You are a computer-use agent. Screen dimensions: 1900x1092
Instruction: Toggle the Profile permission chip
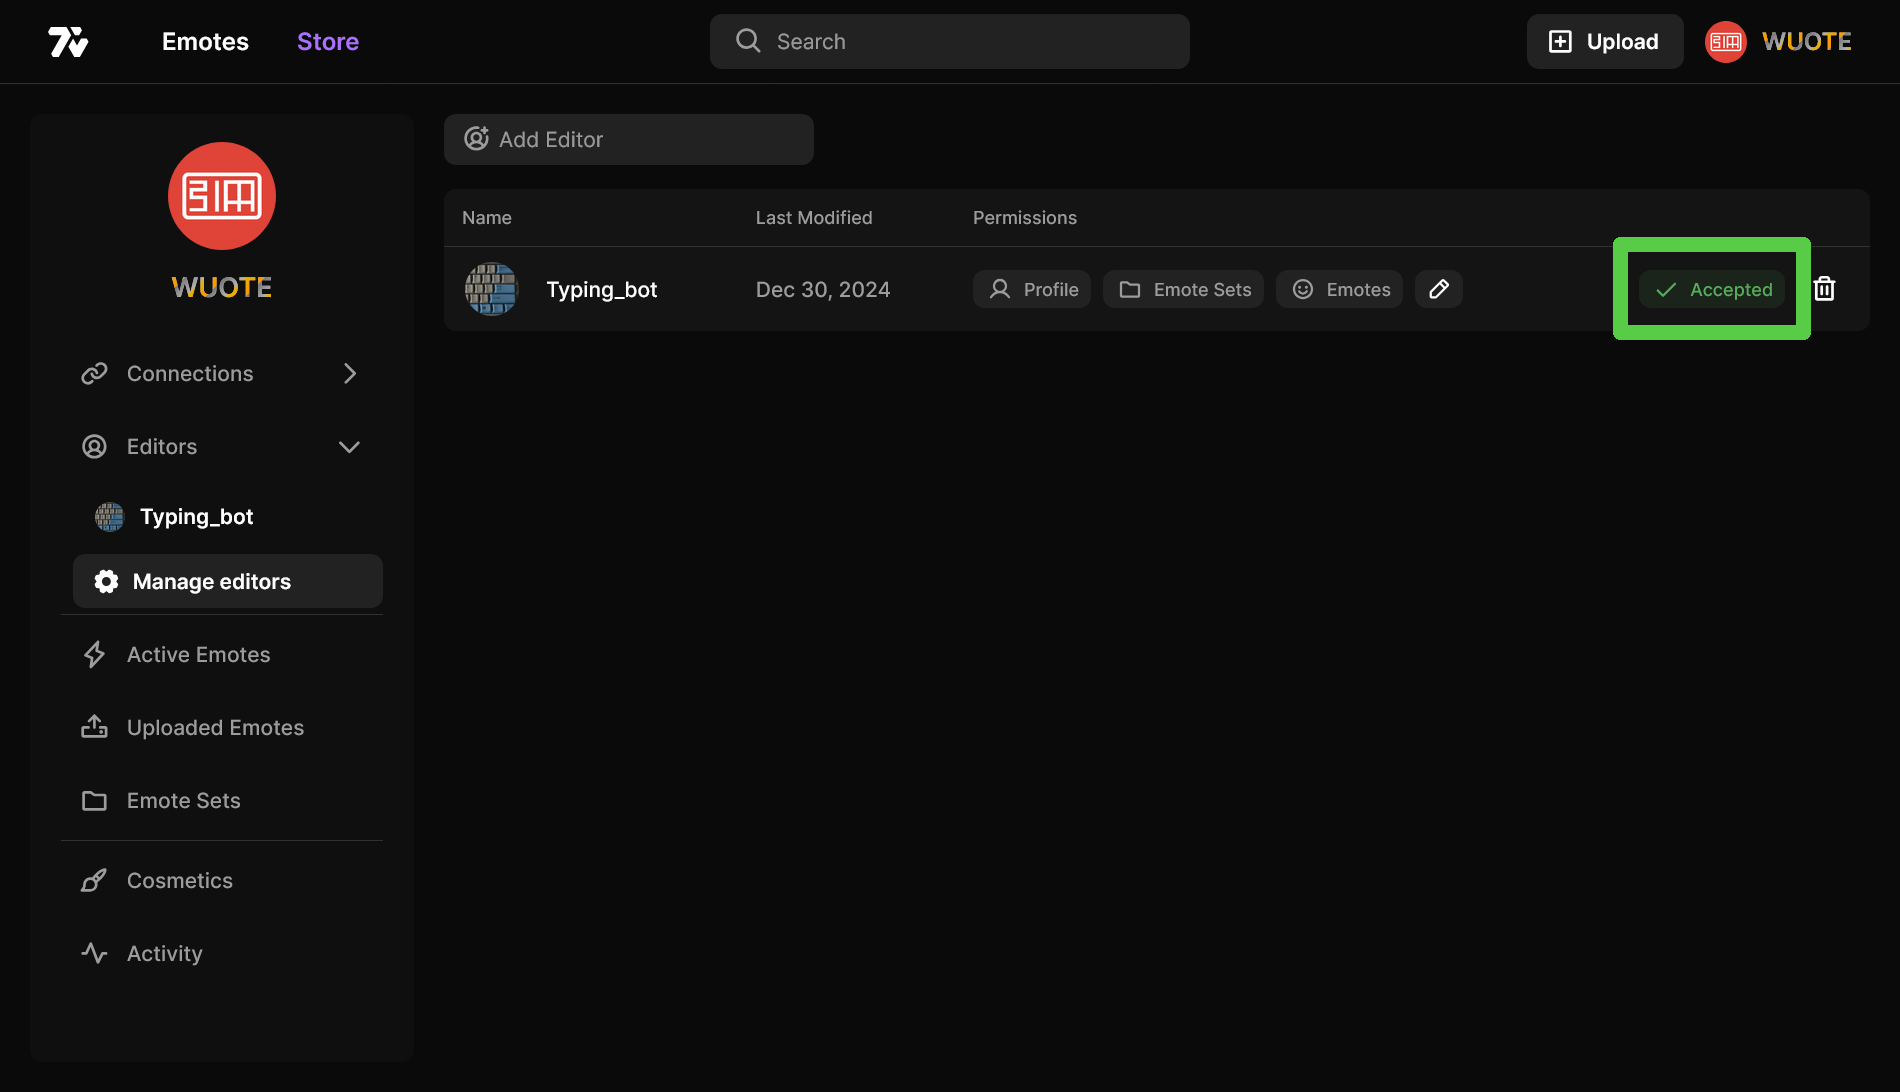(x=1032, y=289)
